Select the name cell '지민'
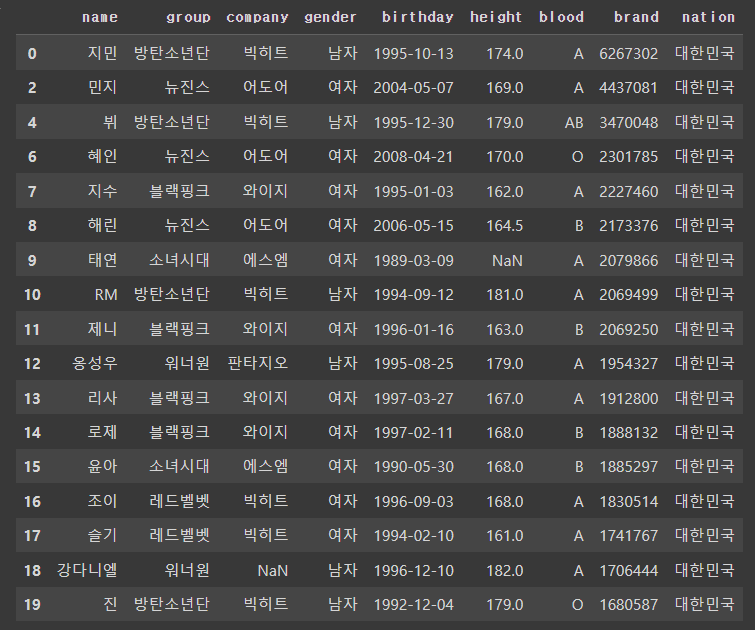This screenshot has width=755, height=630. coord(102,53)
